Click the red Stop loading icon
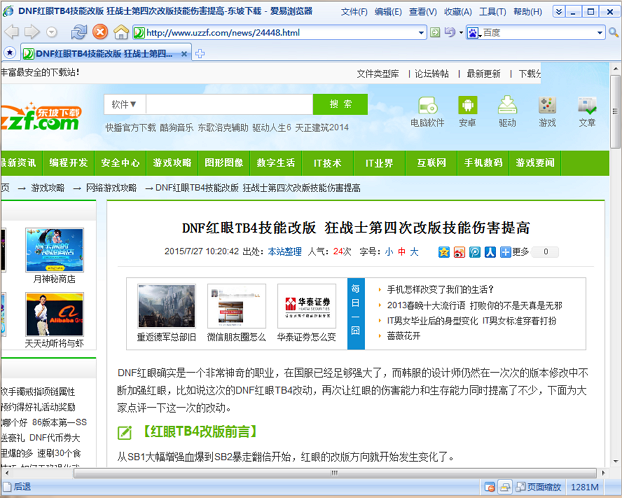Image resolution: width=622 pixels, height=498 pixels. [100, 32]
